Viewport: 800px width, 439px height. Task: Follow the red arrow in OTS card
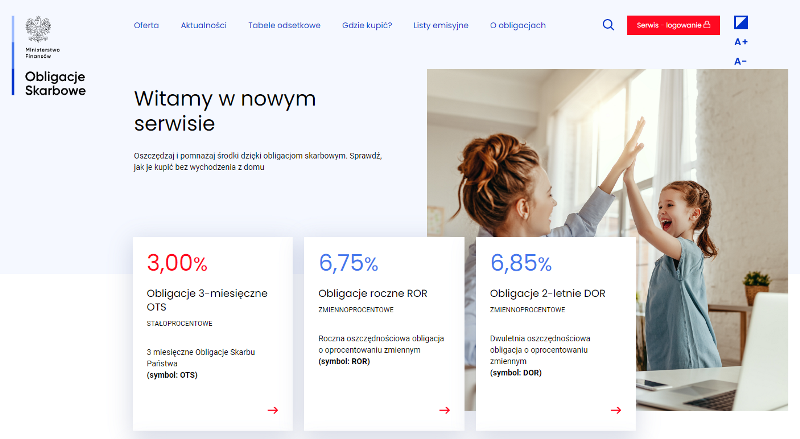[x=272, y=410]
